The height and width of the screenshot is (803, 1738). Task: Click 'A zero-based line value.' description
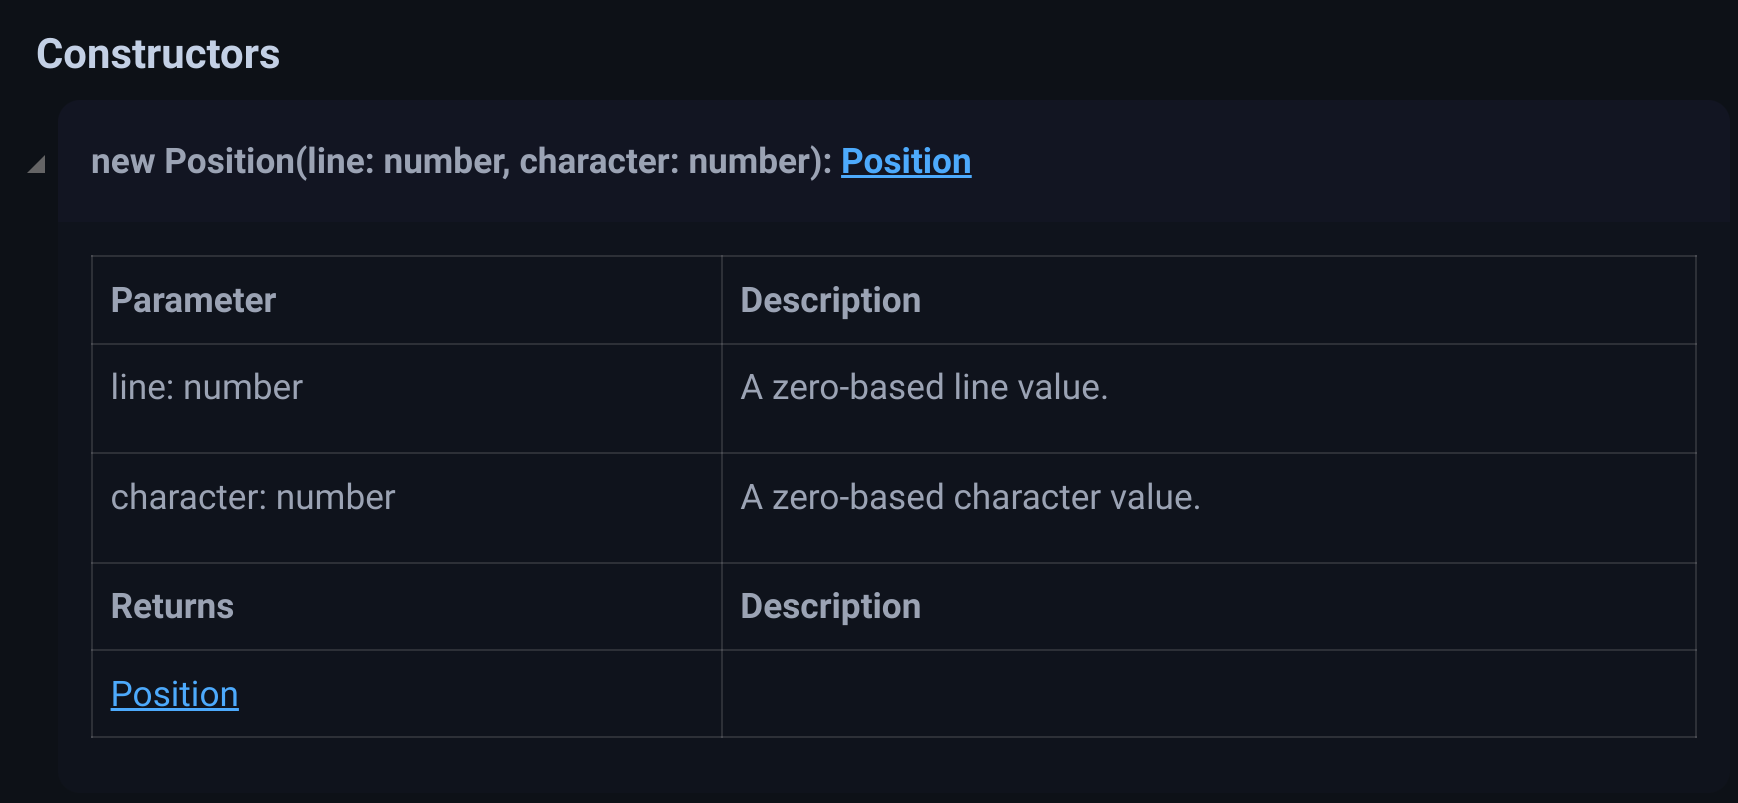(924, 388)
